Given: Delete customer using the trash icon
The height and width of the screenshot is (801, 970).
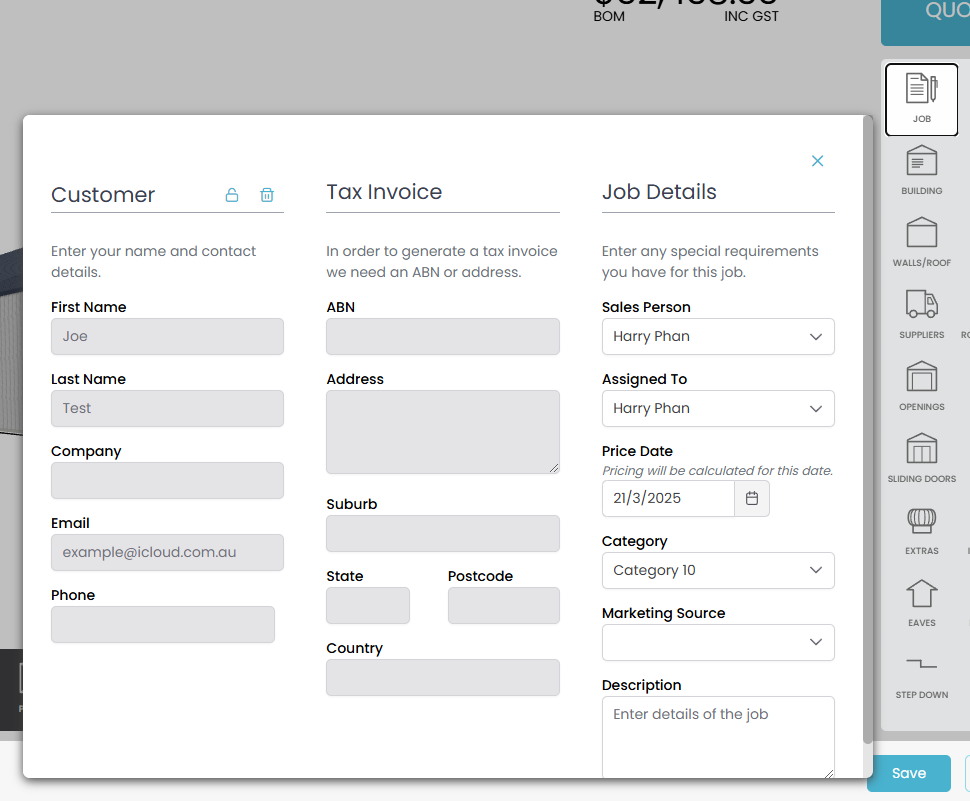Looking at the screenshot, I should pos(267,195).
